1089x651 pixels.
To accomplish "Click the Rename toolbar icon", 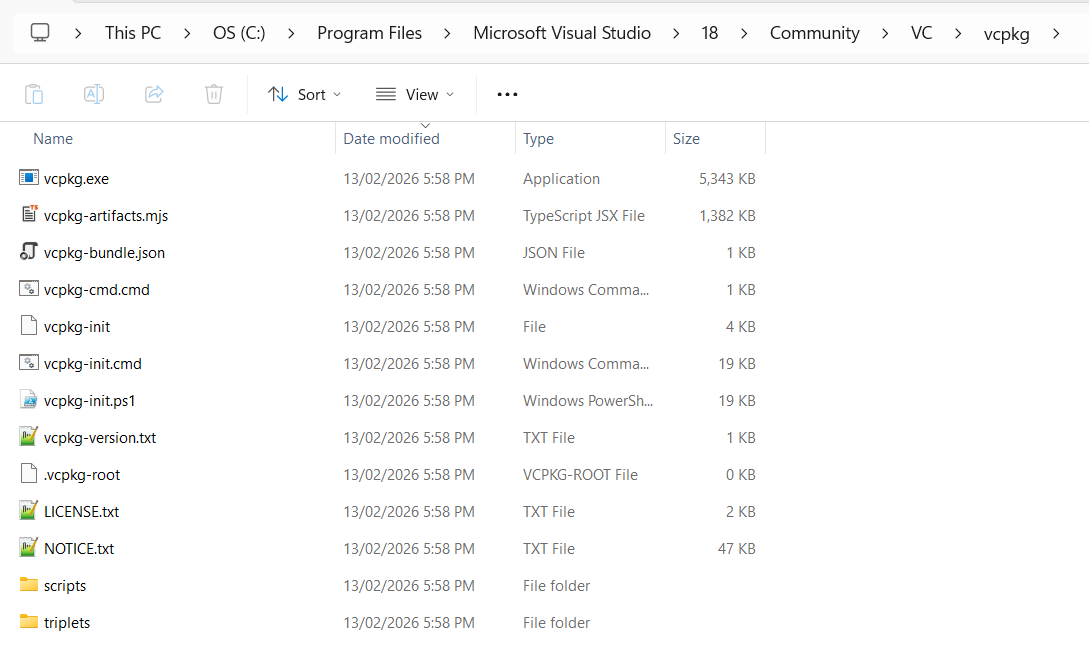I will click(x=94, y=94).
